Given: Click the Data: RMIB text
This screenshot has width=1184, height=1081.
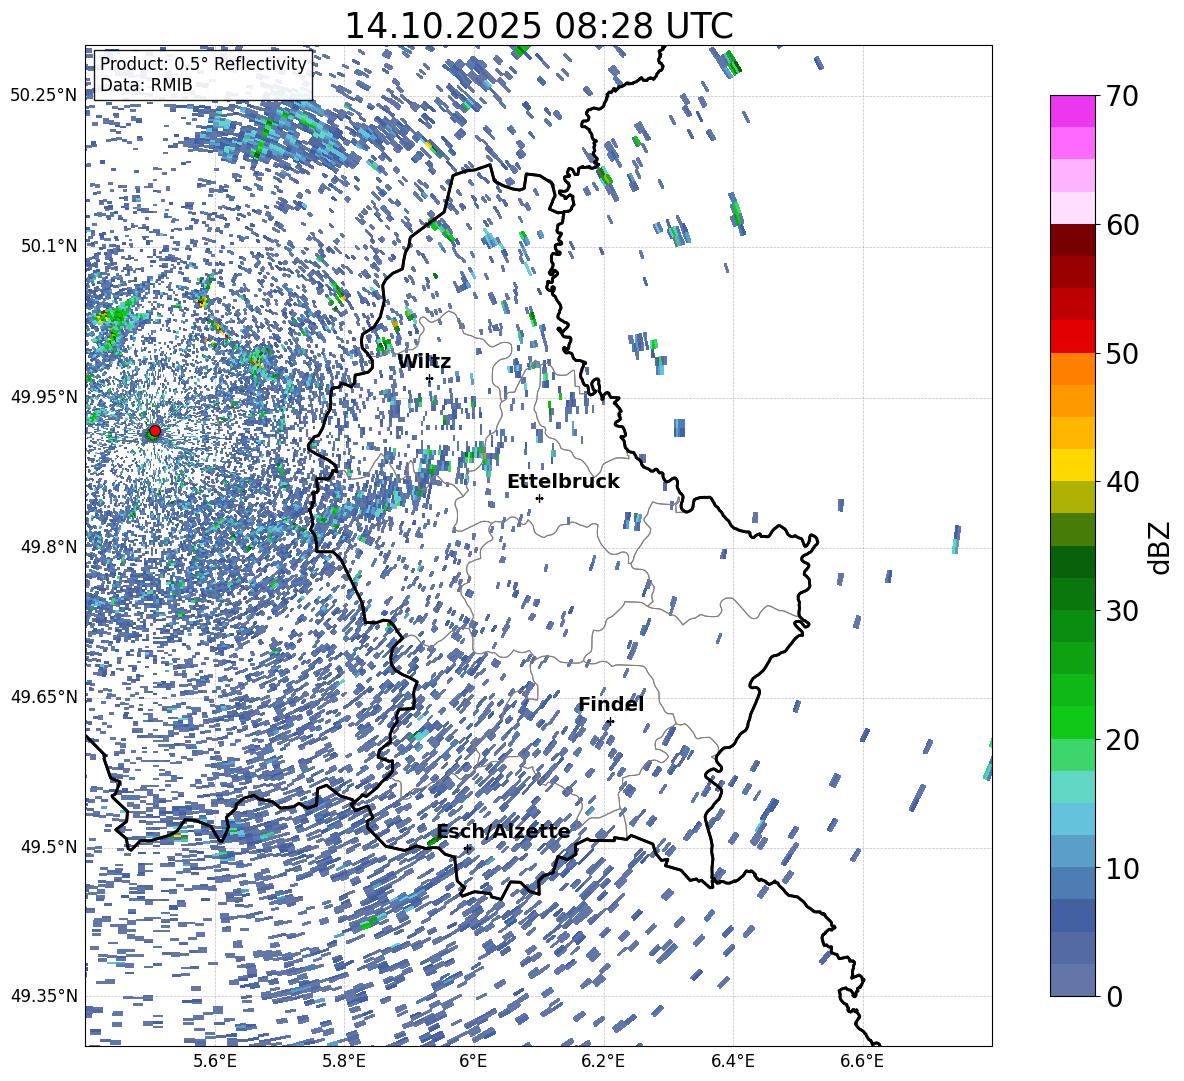Looking at the screenshot, I should pyautogui.click(x=146, y=85).
